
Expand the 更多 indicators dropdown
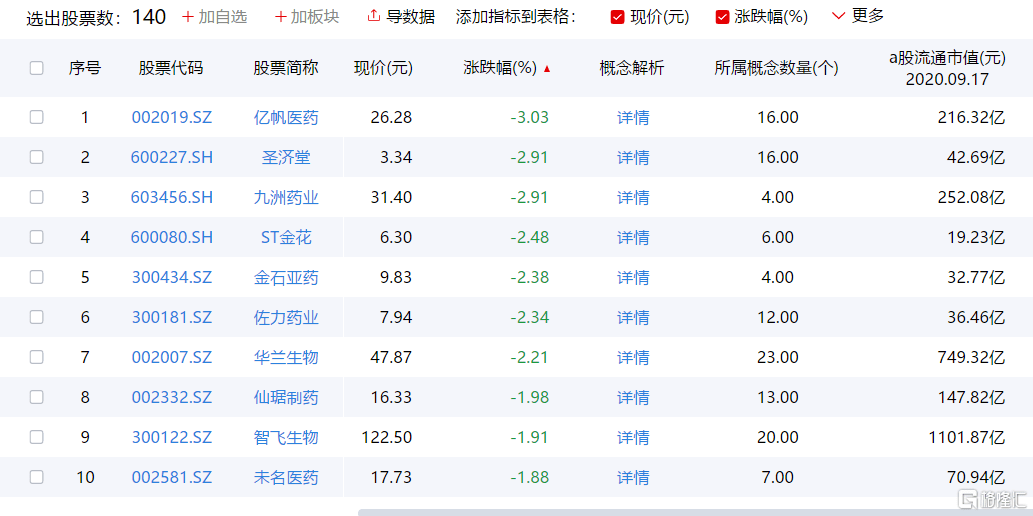coord(858,16)
